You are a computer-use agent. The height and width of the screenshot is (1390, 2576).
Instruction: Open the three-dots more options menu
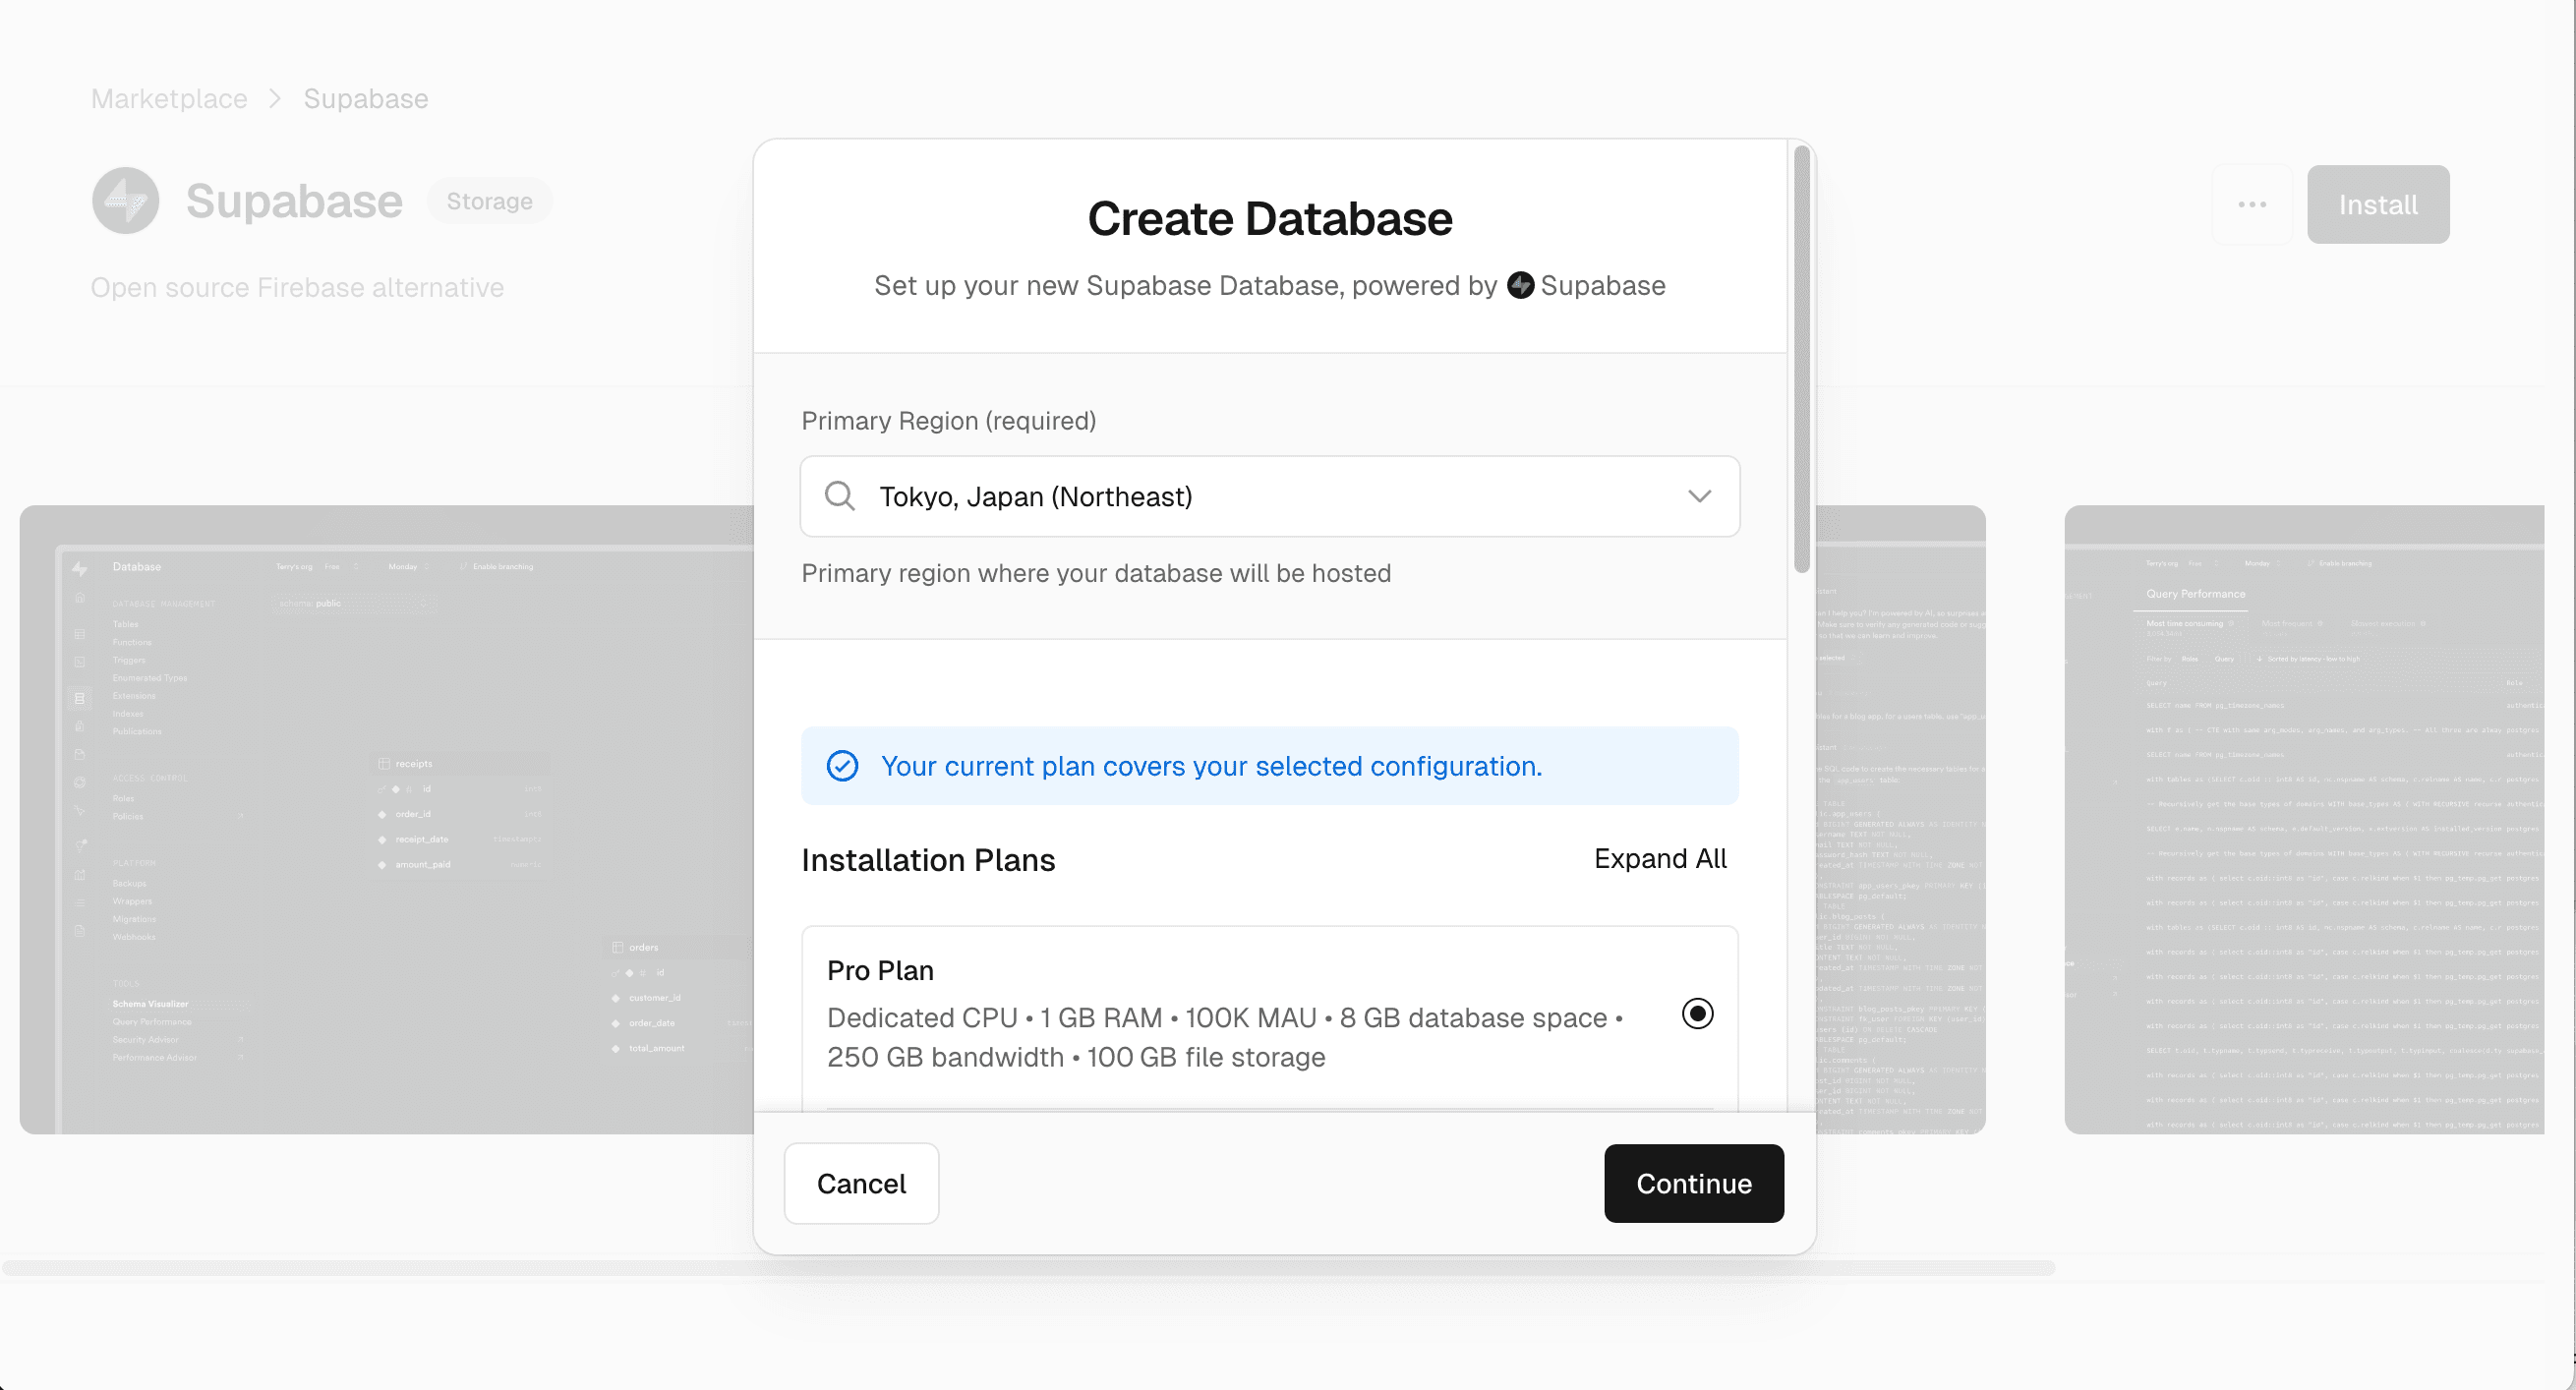pos(2251,204)
